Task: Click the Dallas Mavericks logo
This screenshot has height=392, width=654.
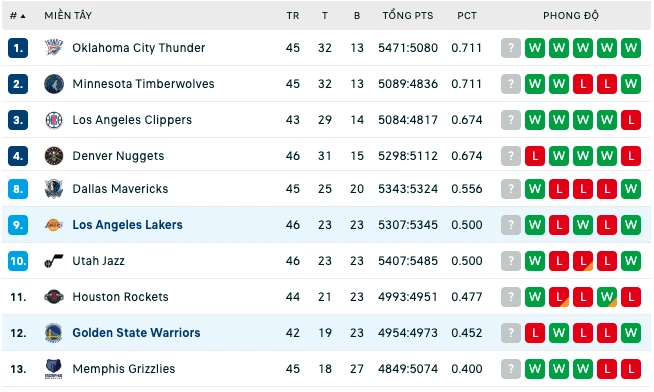Action: tap(54, 189)
